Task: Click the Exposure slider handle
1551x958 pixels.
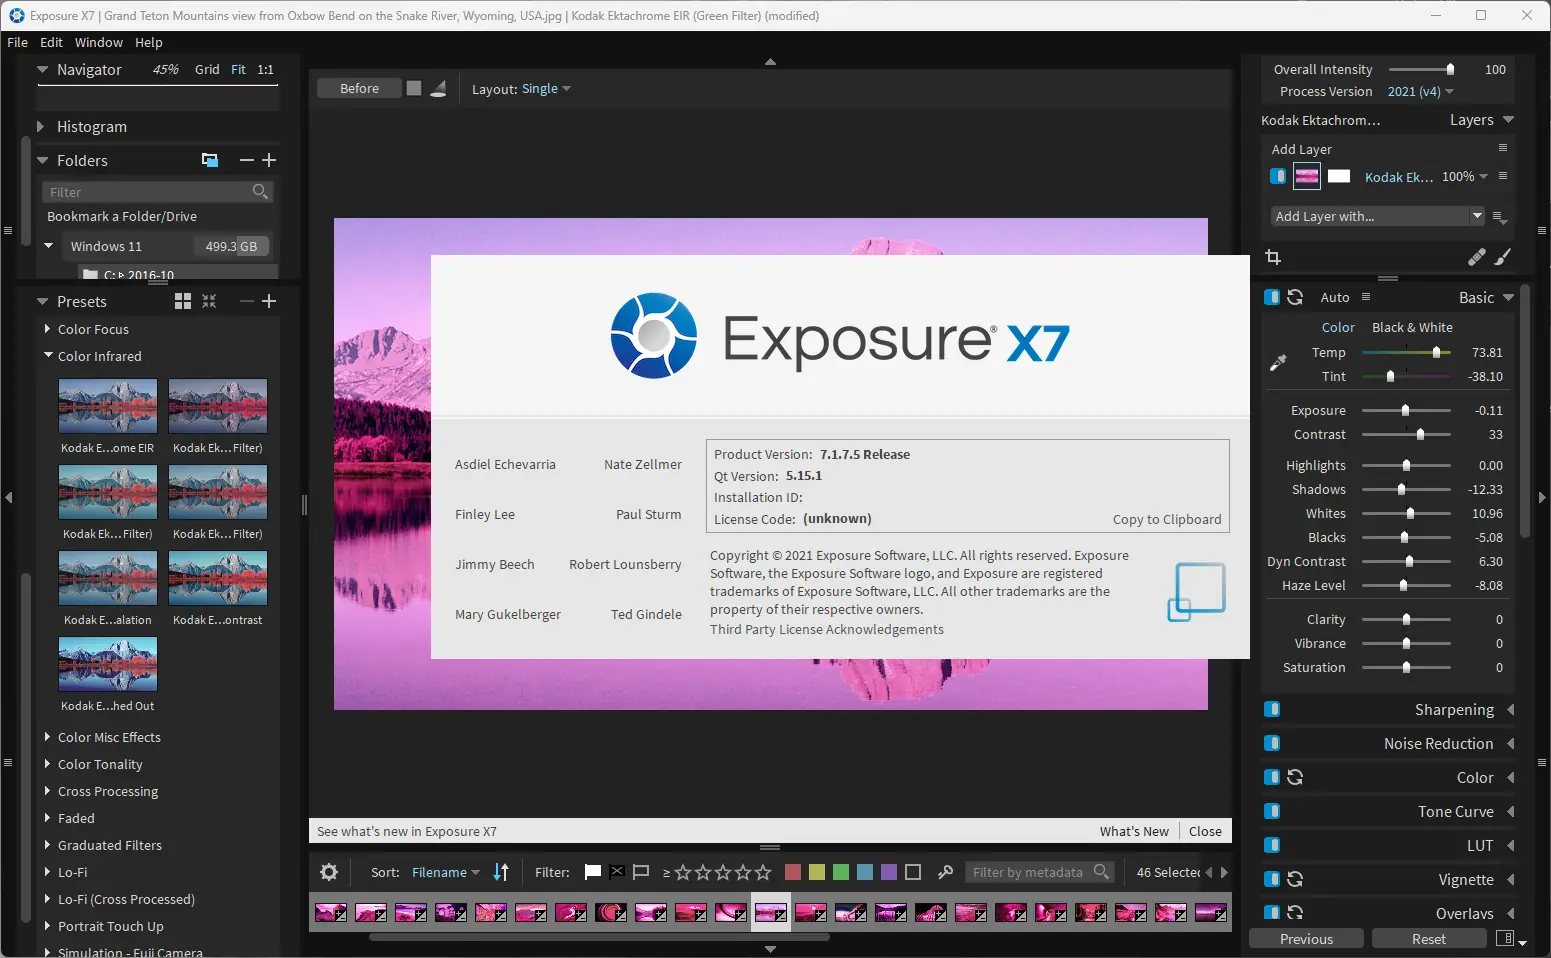Action: coord(1405,410)
